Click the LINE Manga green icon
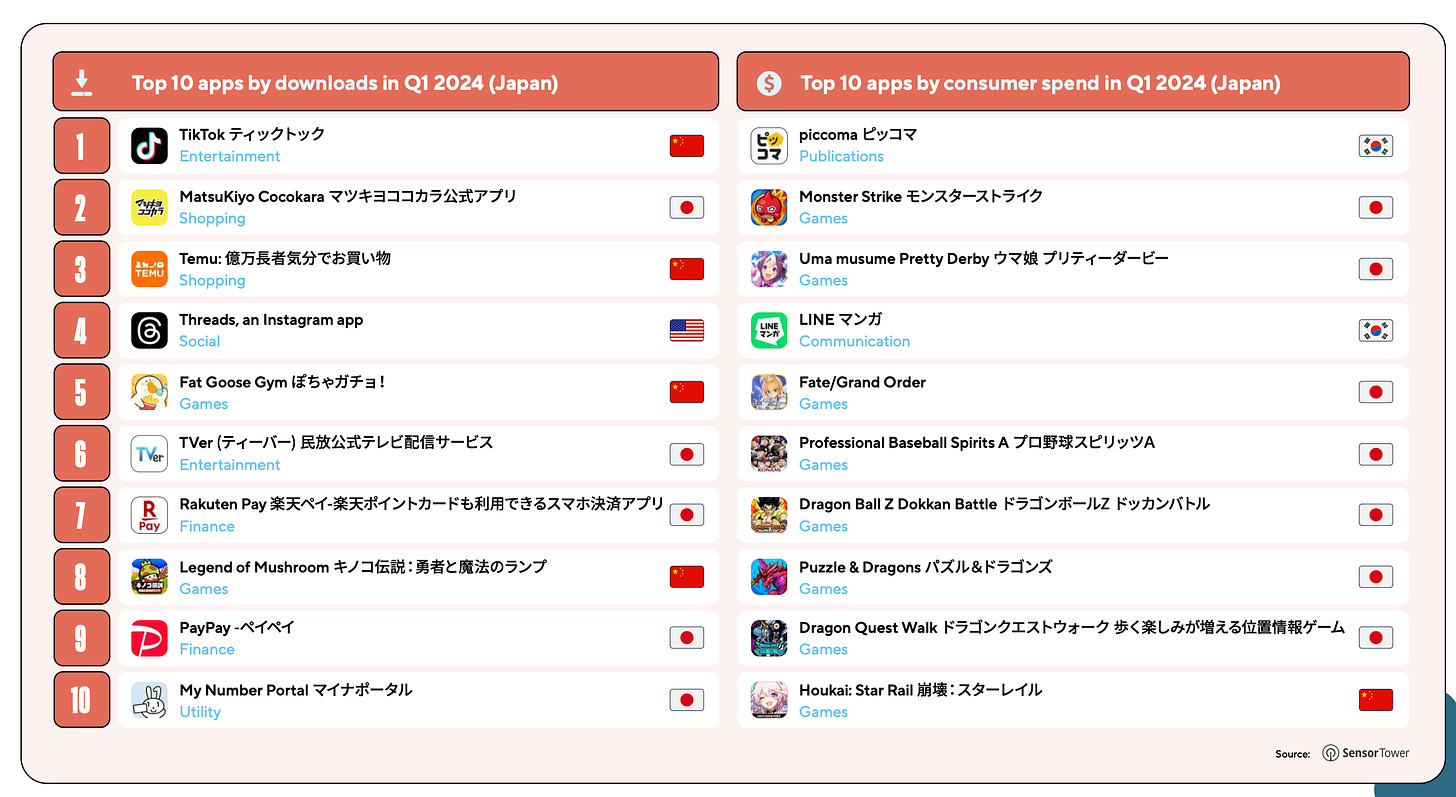Image resolution: width=1456 pixels, height=797 pixels. point(769,331)
